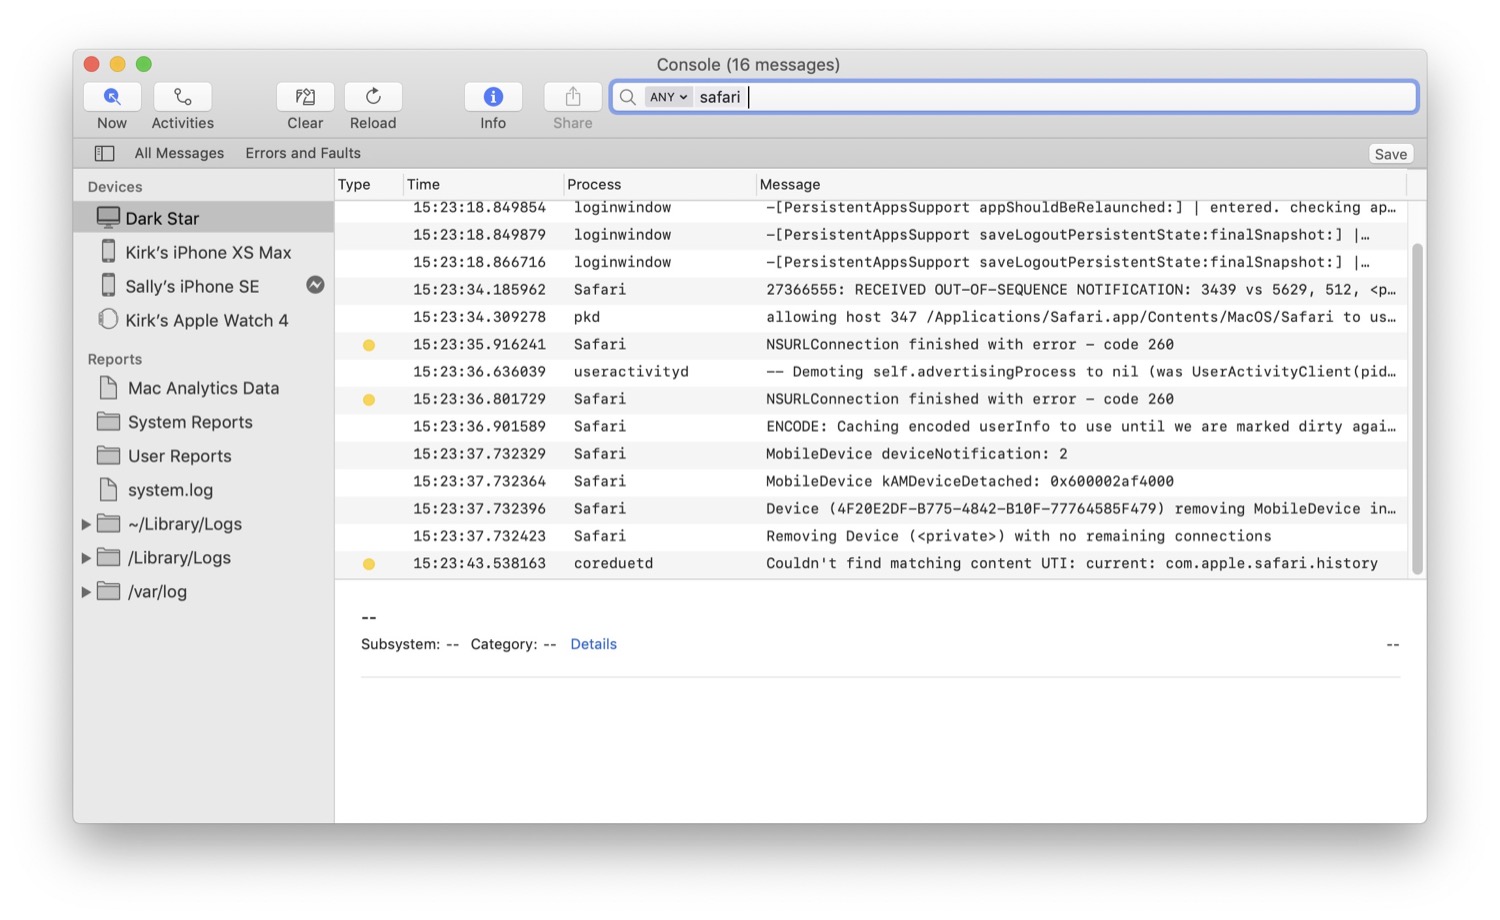Click Kirk's iPhone XS Max device icon

click(108, 251)
